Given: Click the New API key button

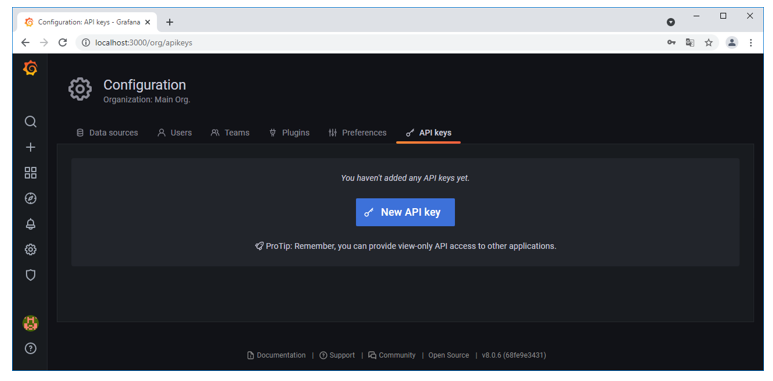Looking at the screenshot, I should click(x=405, y=212).
